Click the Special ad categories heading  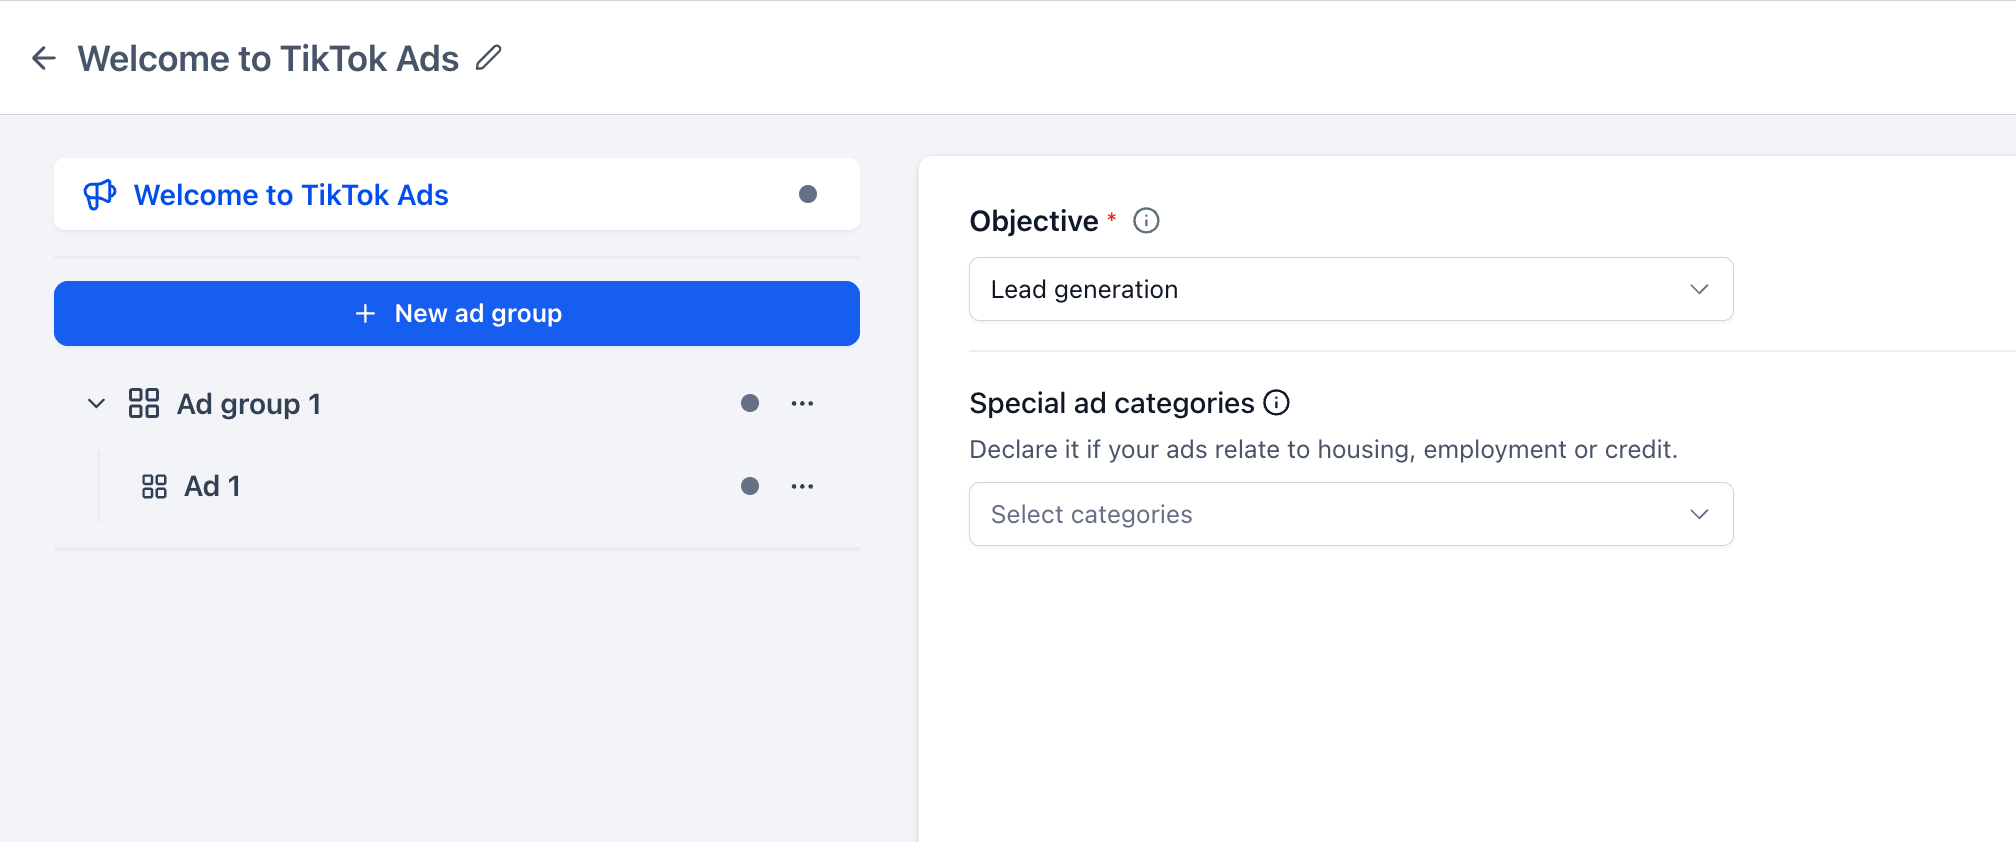tap(1112, 403)
